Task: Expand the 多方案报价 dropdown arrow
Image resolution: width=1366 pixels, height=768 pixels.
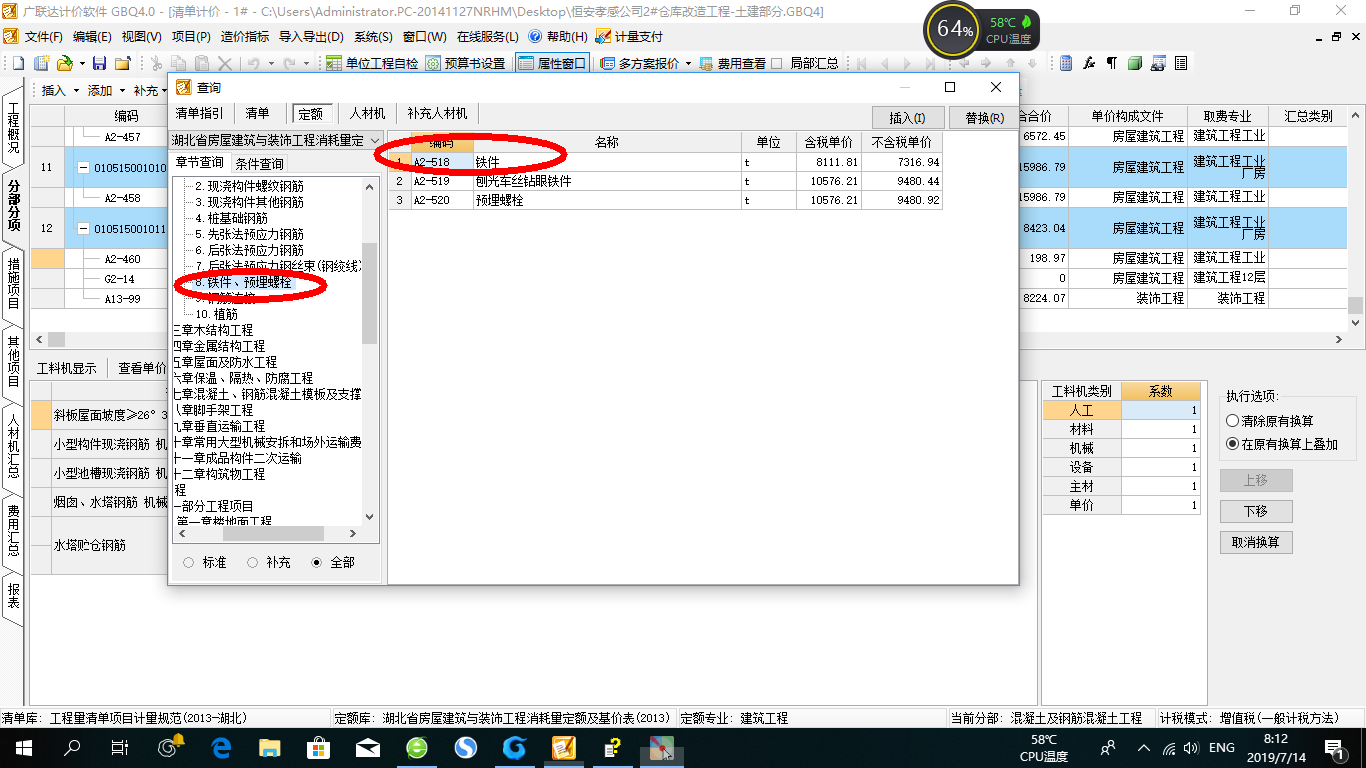Action: pyautogui.click(x=688, y=64)
